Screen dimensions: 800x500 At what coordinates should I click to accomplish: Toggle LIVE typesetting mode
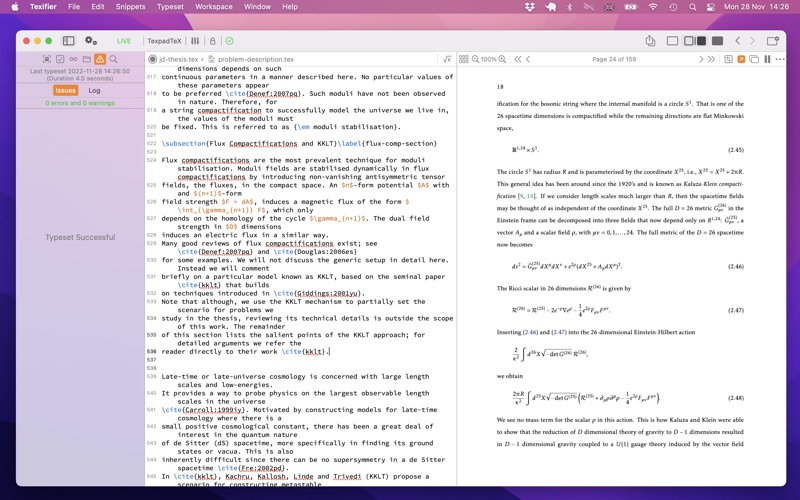click(x=123, y=41)
